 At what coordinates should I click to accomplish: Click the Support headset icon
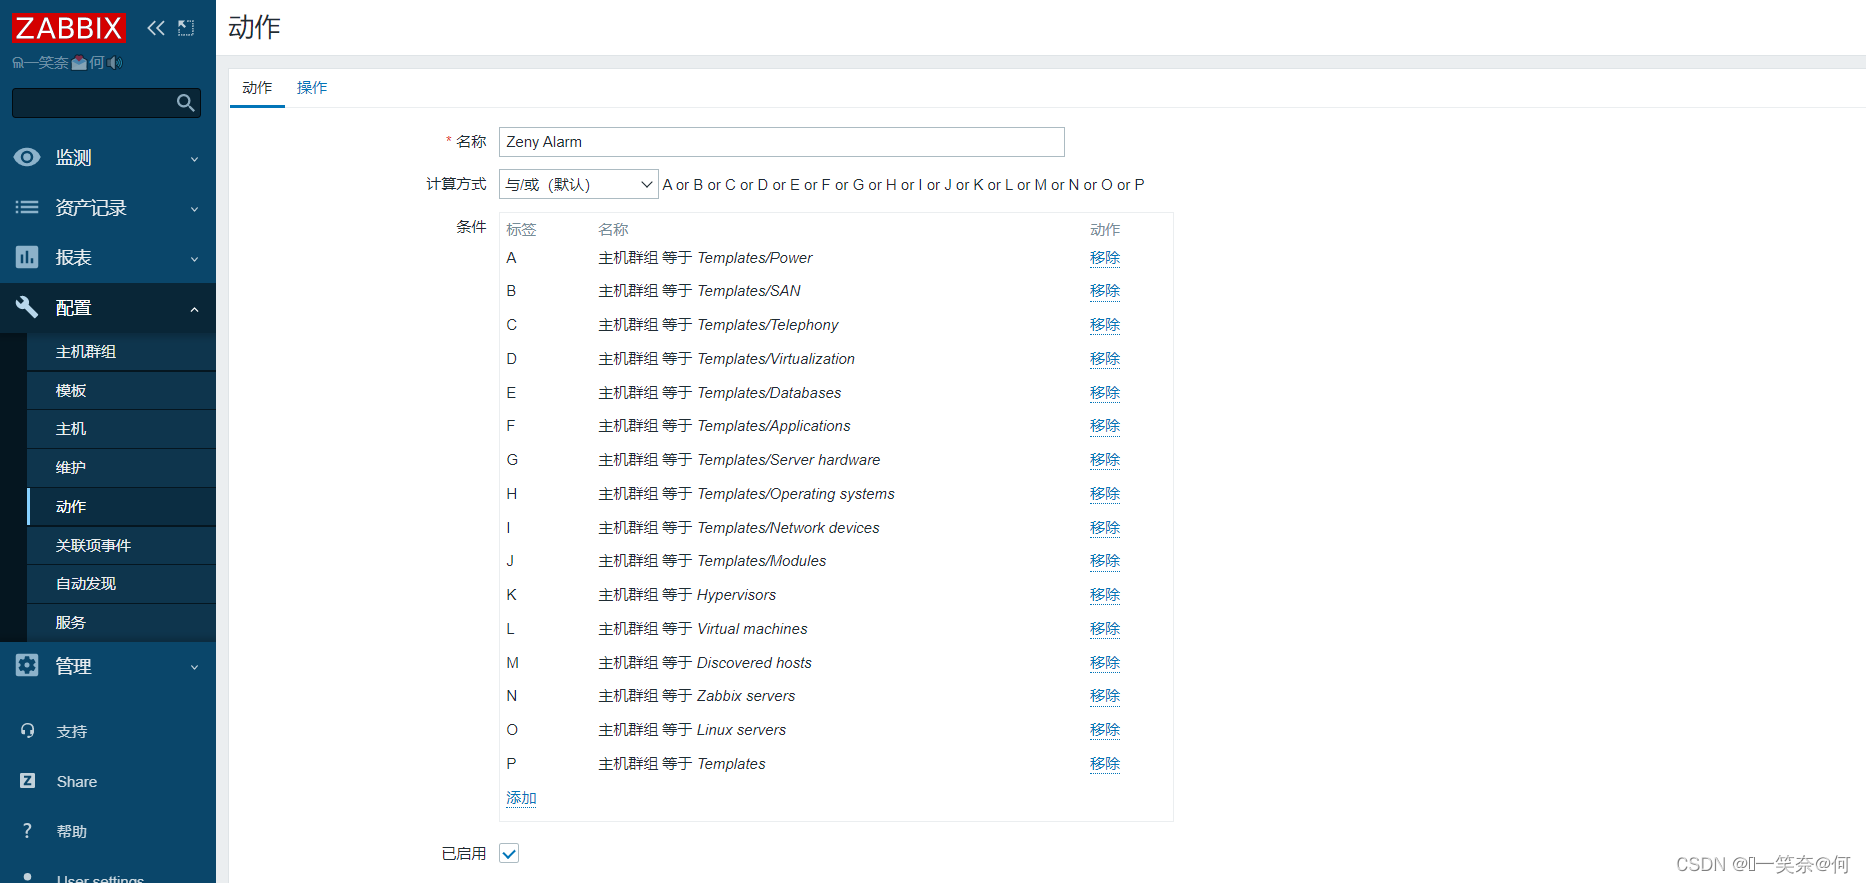point(27,731)
